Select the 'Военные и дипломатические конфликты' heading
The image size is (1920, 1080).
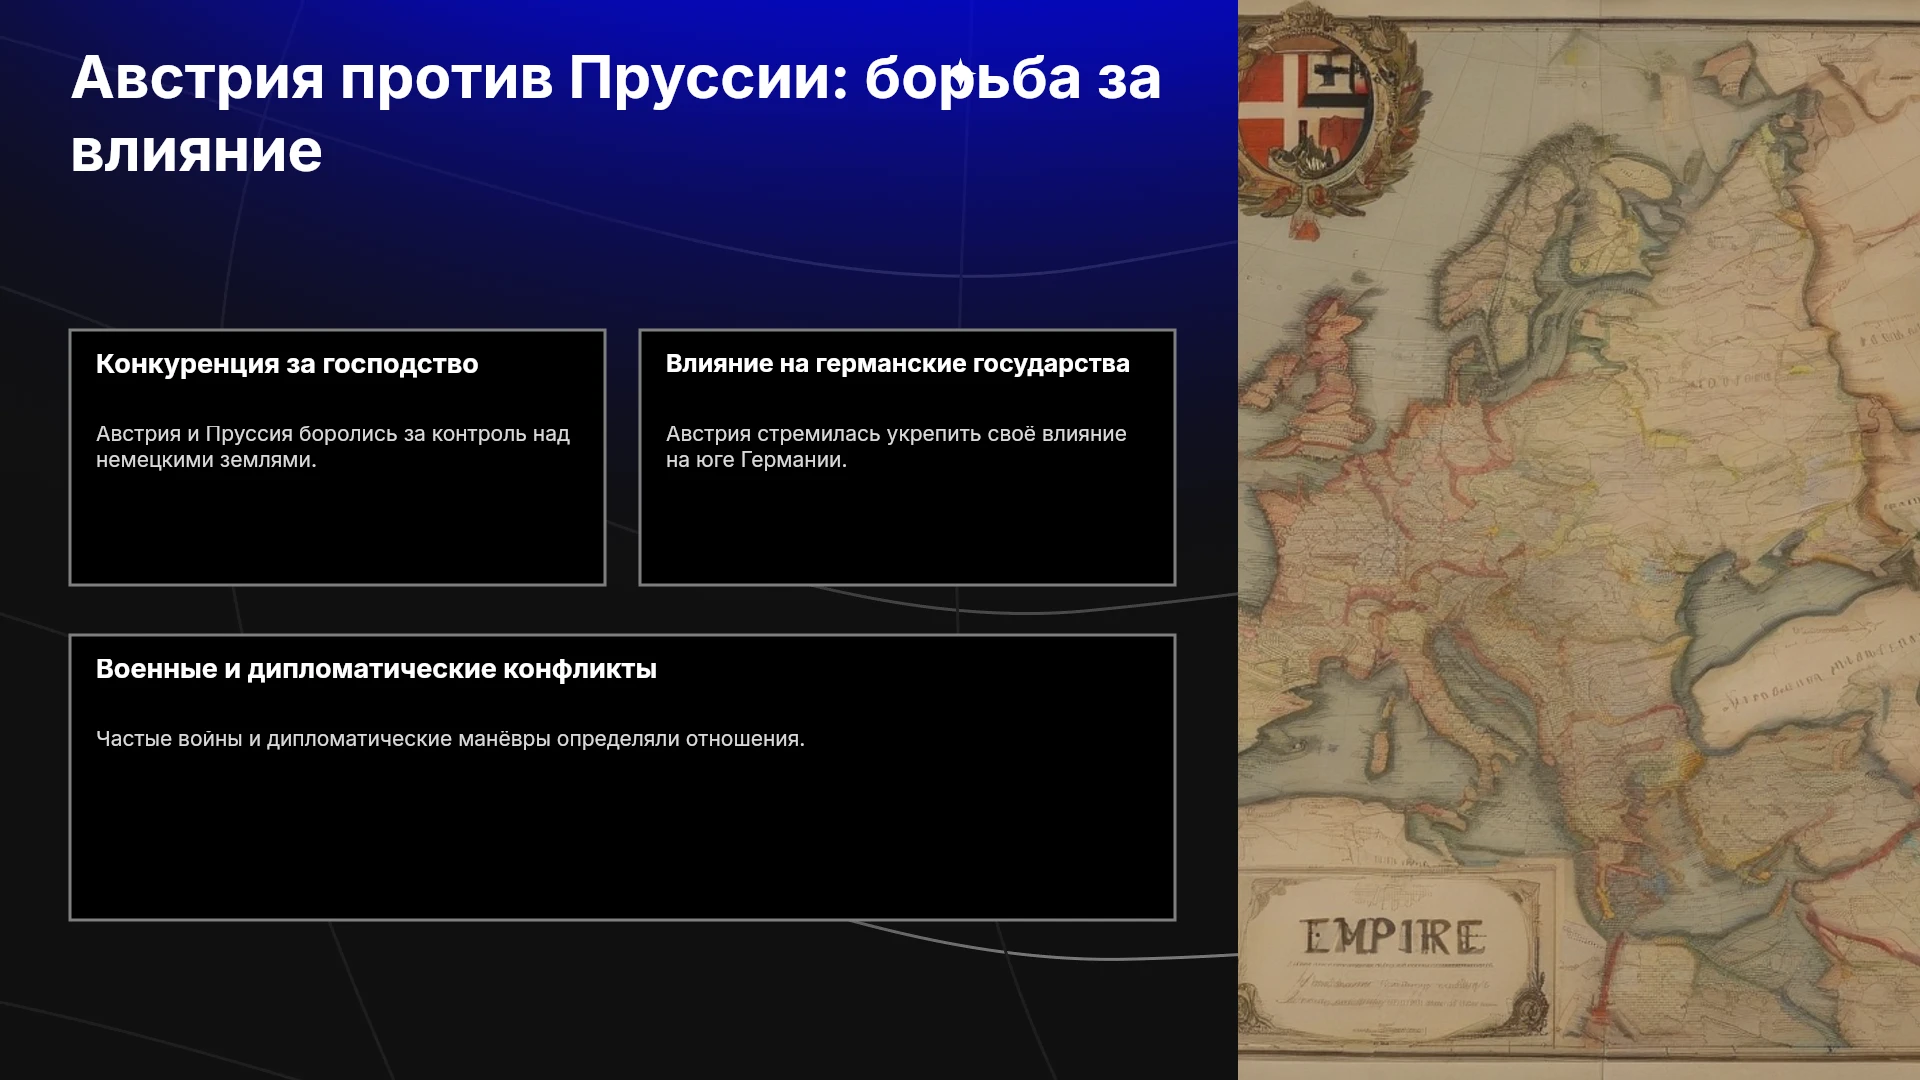point(376,669)
